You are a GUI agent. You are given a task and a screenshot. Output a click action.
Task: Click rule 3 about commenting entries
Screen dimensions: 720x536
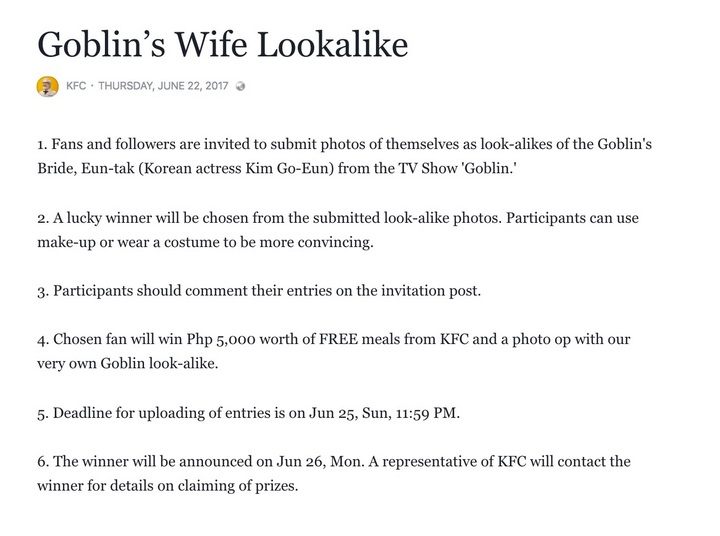click(x=259, y=292)
